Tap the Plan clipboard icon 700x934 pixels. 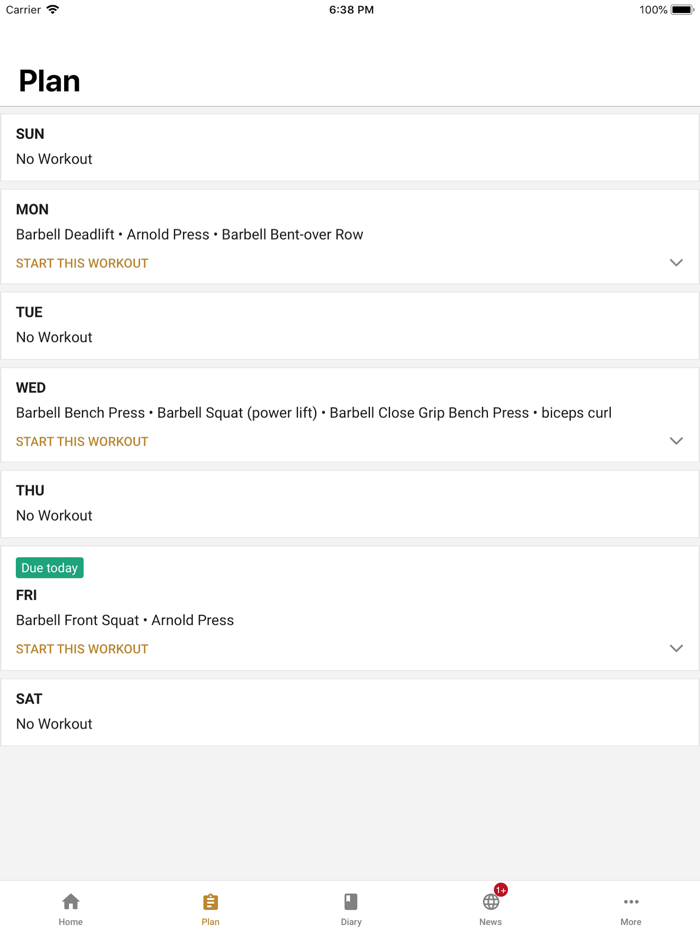pos(210,901)
